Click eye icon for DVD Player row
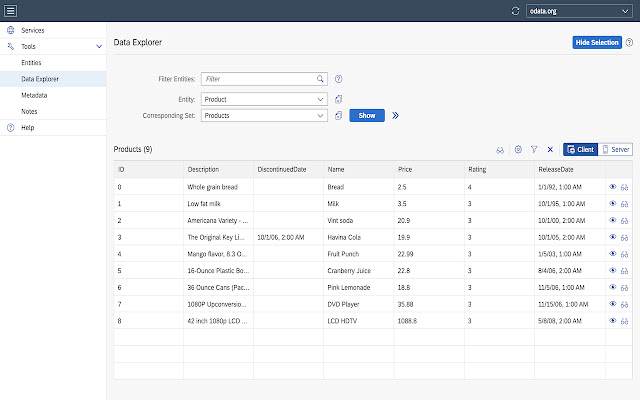This screenshot has height=400, width=640. (x=612, y=304)
